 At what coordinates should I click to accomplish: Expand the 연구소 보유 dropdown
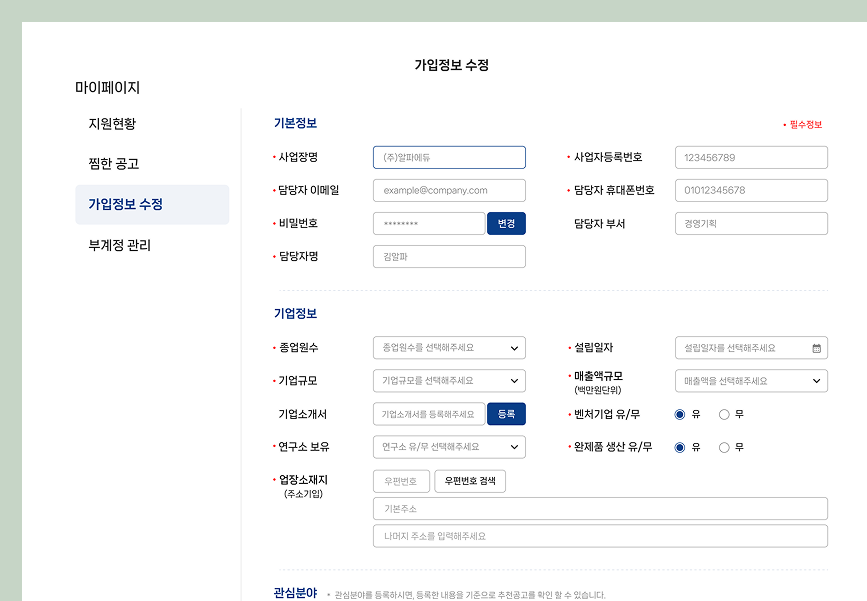tap(449, 447)
